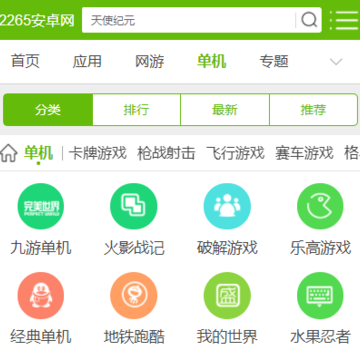This screenshot has height=360, width=360.
Task: Click the 破解游戏 text label
Action: click(x=227, y=248)
